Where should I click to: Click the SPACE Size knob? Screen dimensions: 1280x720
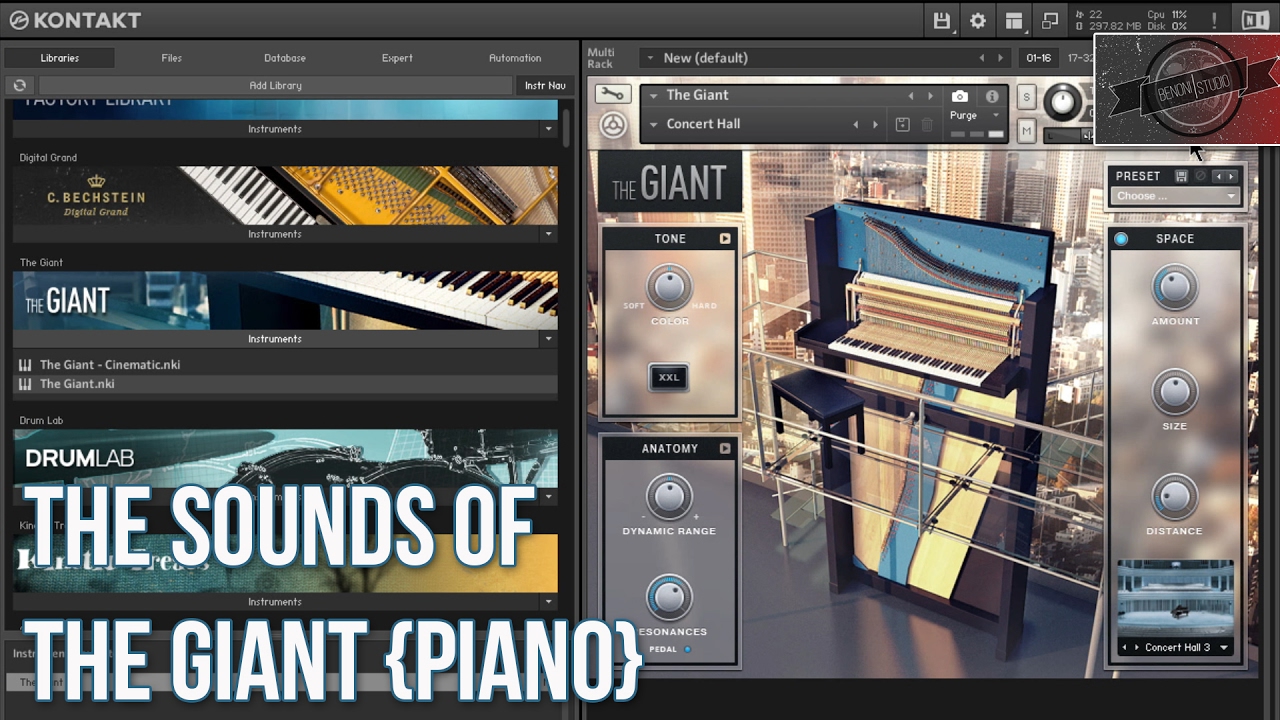pyautogui.click(x=1175, y=392)
